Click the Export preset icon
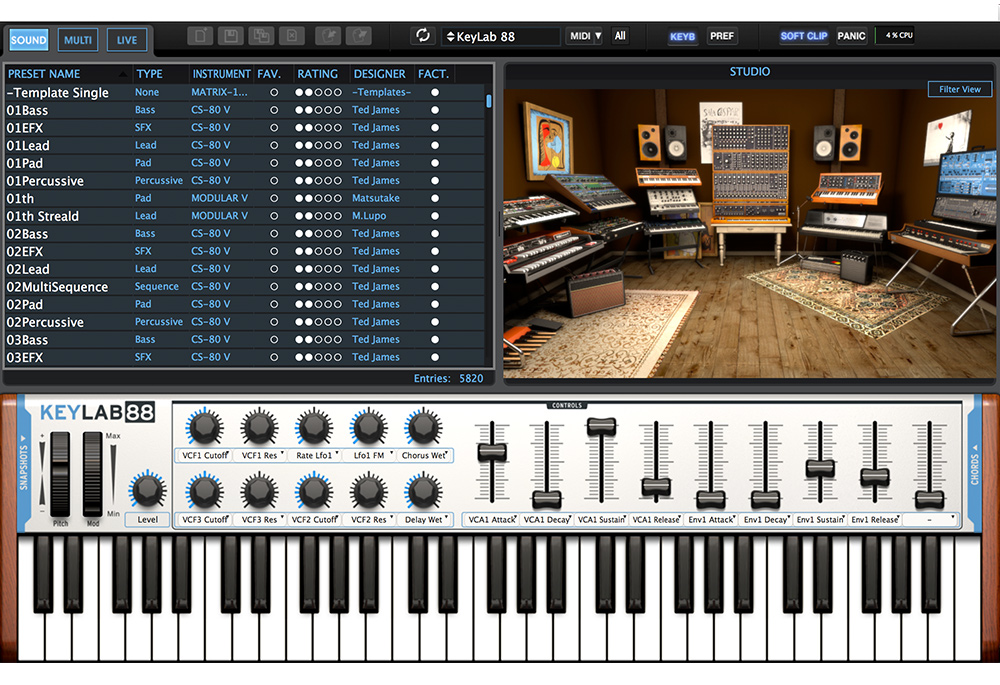 tap(358, 36)
